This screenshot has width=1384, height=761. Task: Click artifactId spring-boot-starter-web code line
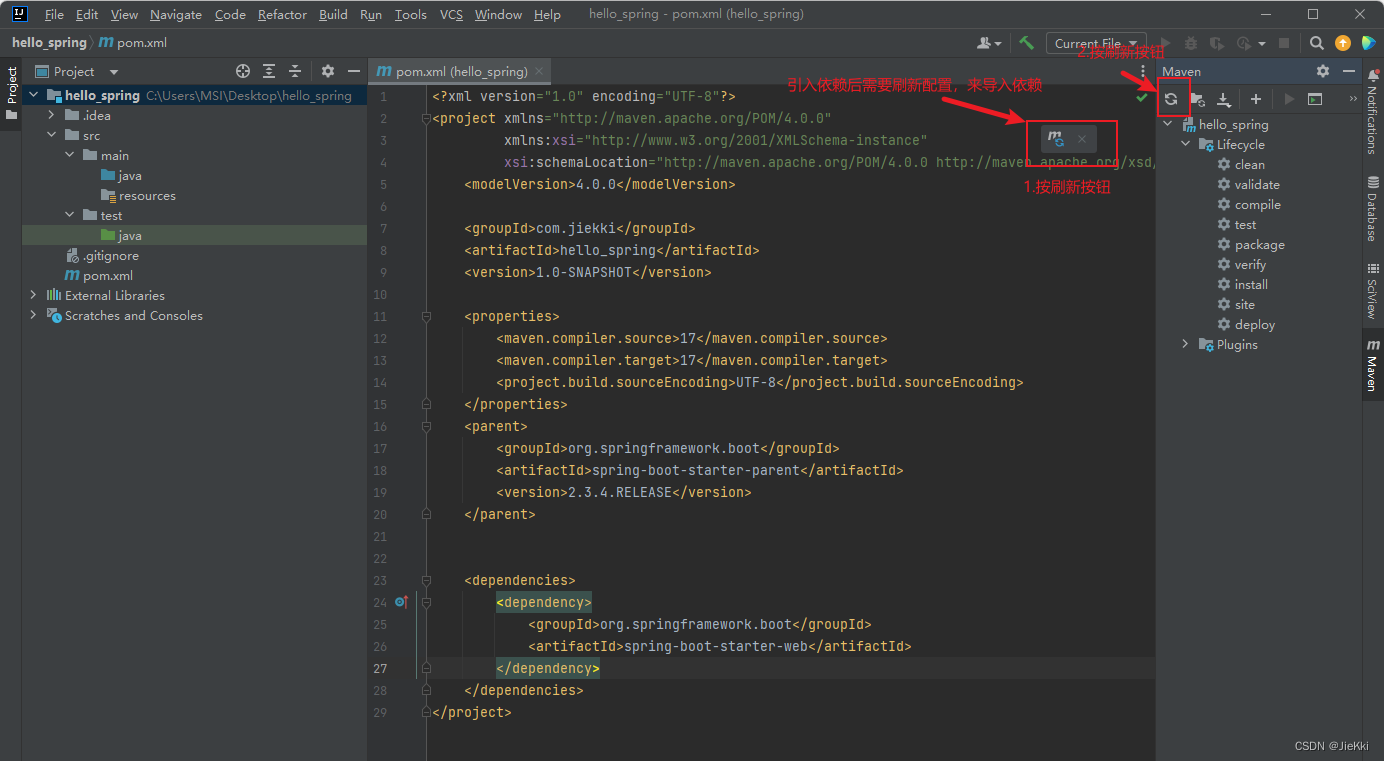point(720,646)
